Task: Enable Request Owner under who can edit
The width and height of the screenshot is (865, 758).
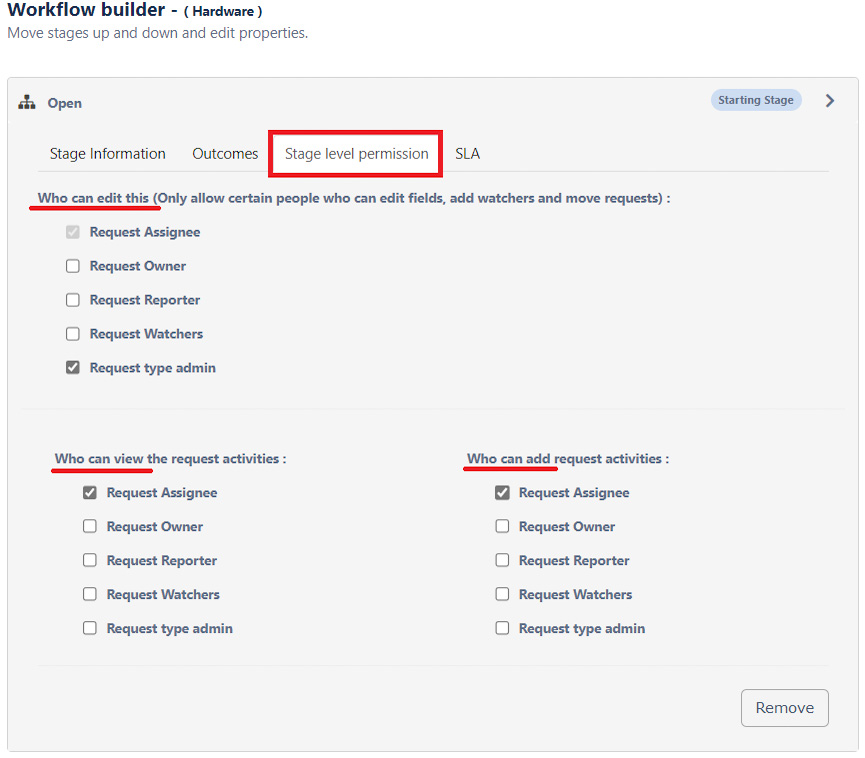Action: click(x=73, y=266)
